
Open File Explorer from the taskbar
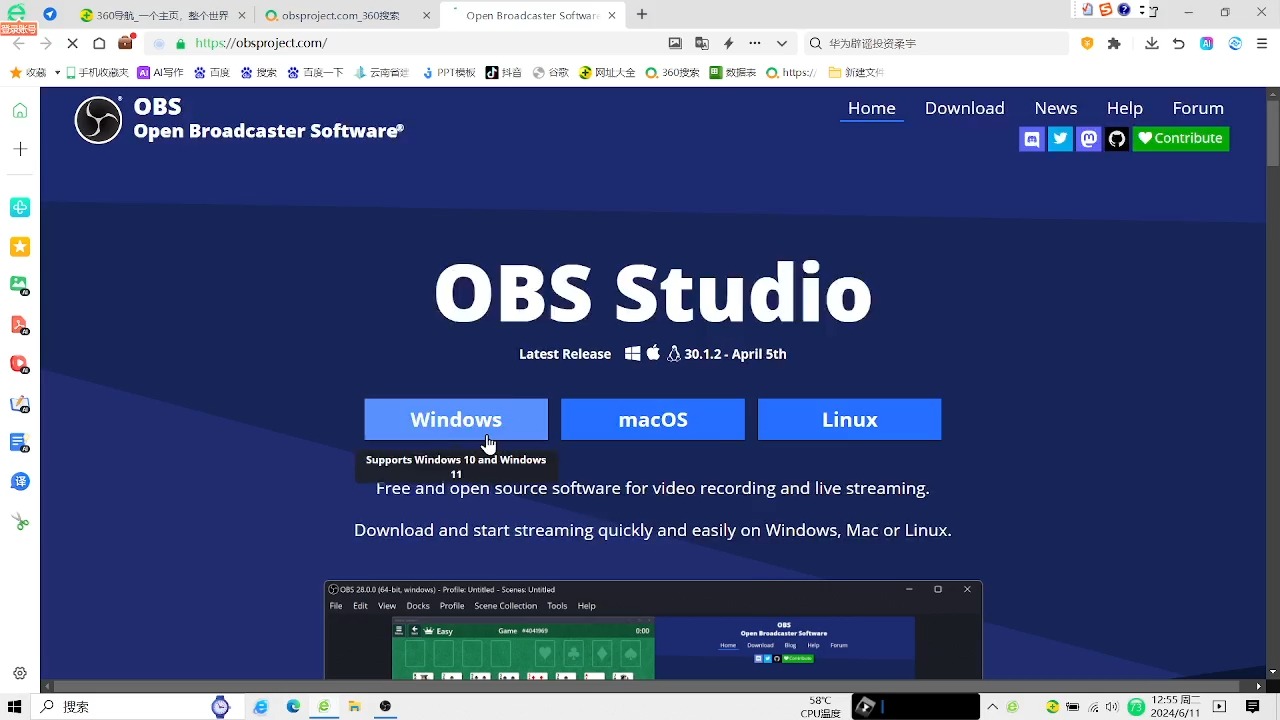354,707
